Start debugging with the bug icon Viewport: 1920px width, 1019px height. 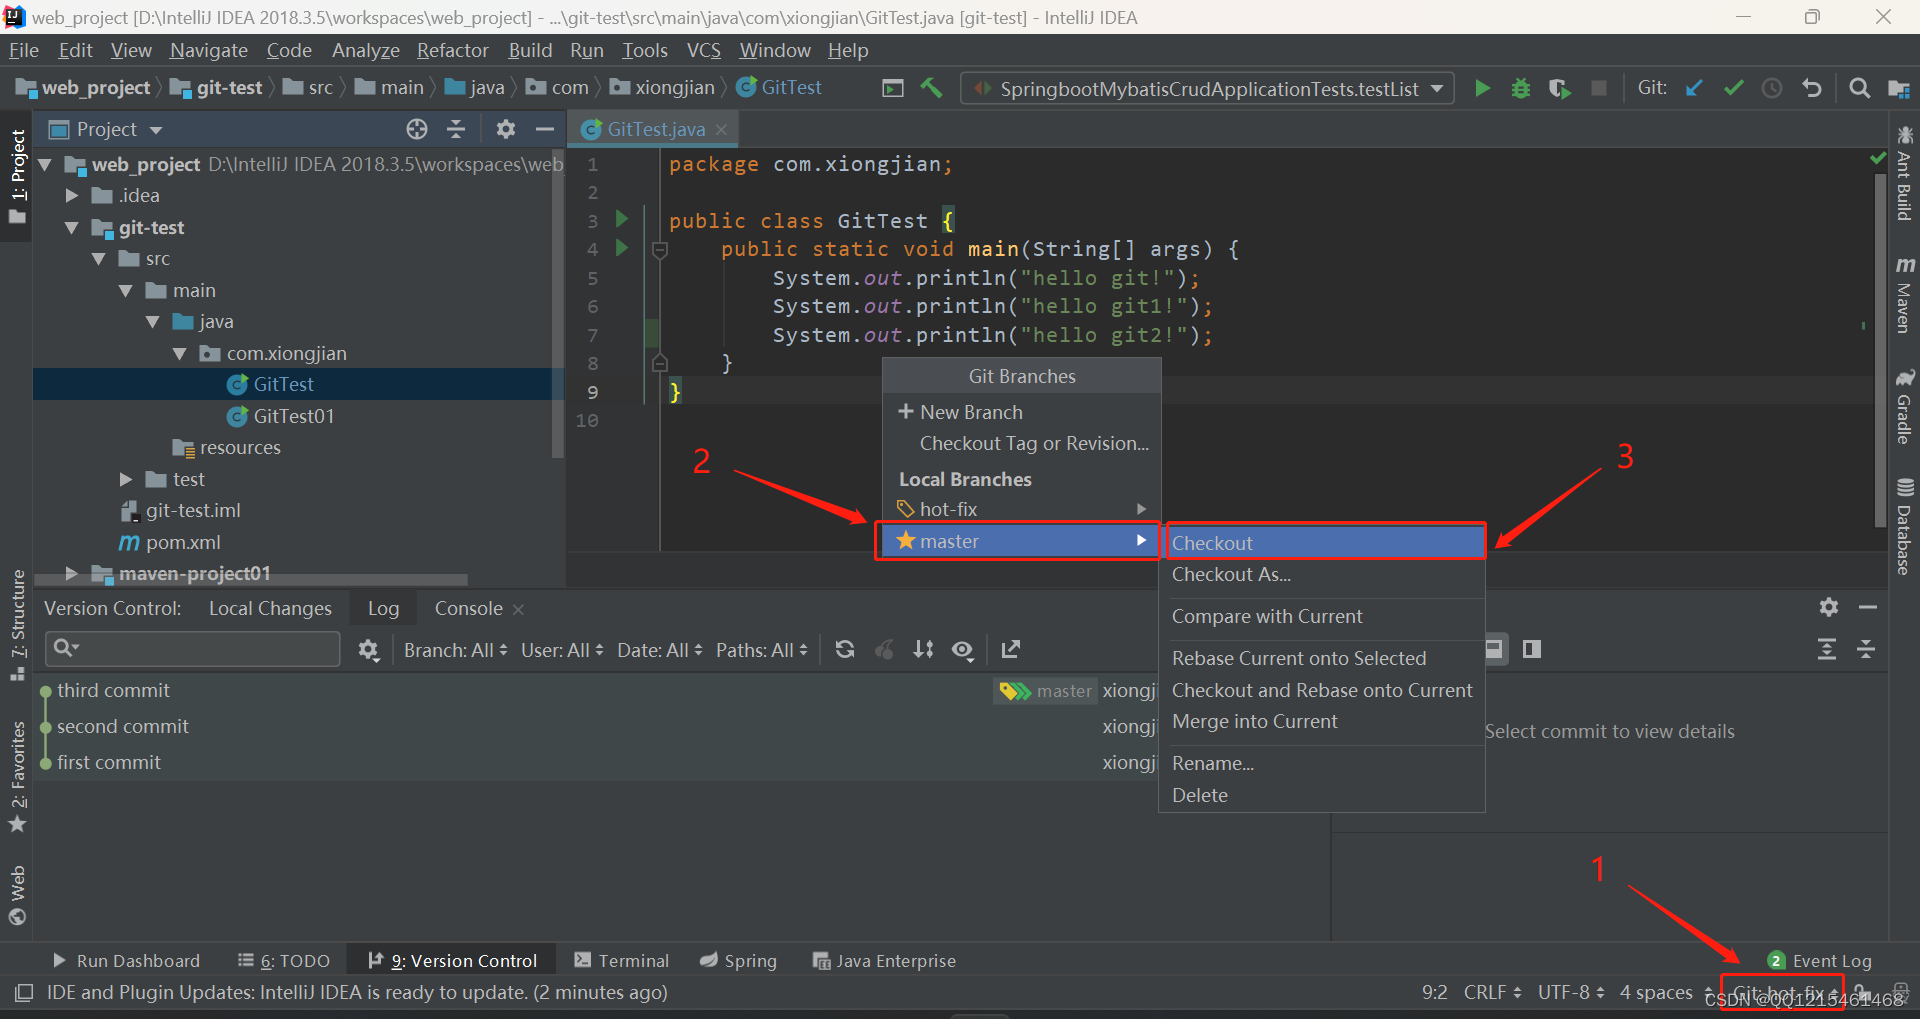pyautogui.click(x=1520, y=88)
